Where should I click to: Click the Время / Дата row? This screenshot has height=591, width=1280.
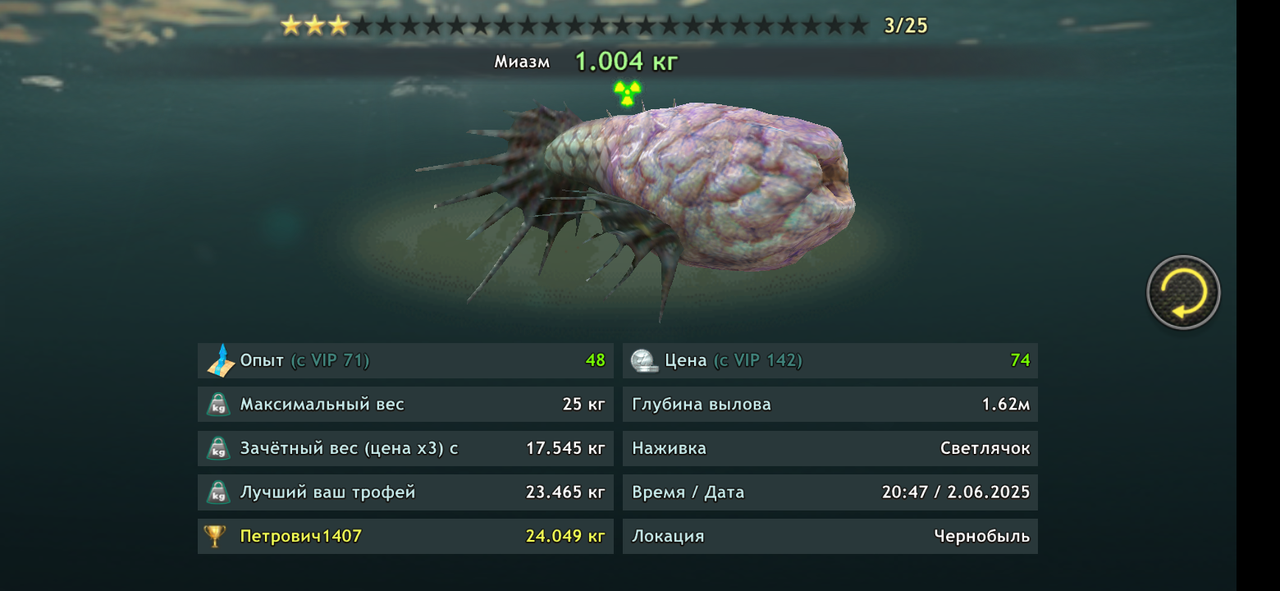[x=830, y=492]
